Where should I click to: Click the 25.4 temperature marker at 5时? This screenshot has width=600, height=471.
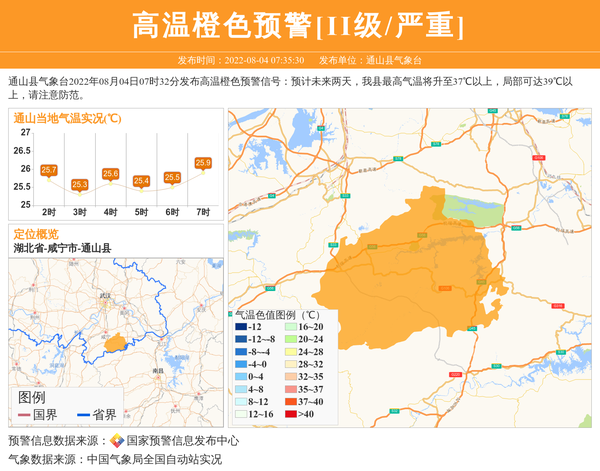(x=142, y=181)
